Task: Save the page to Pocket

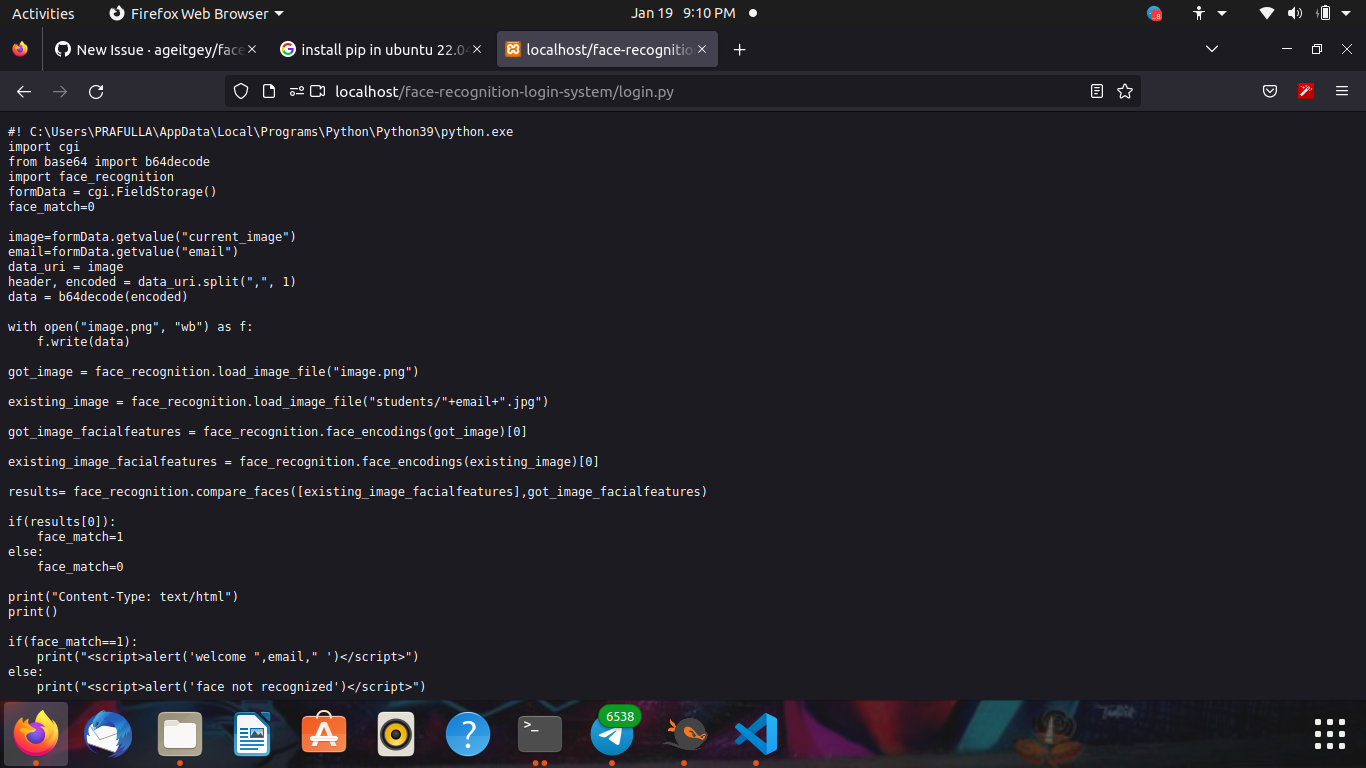Action: tap(1270, 91)
